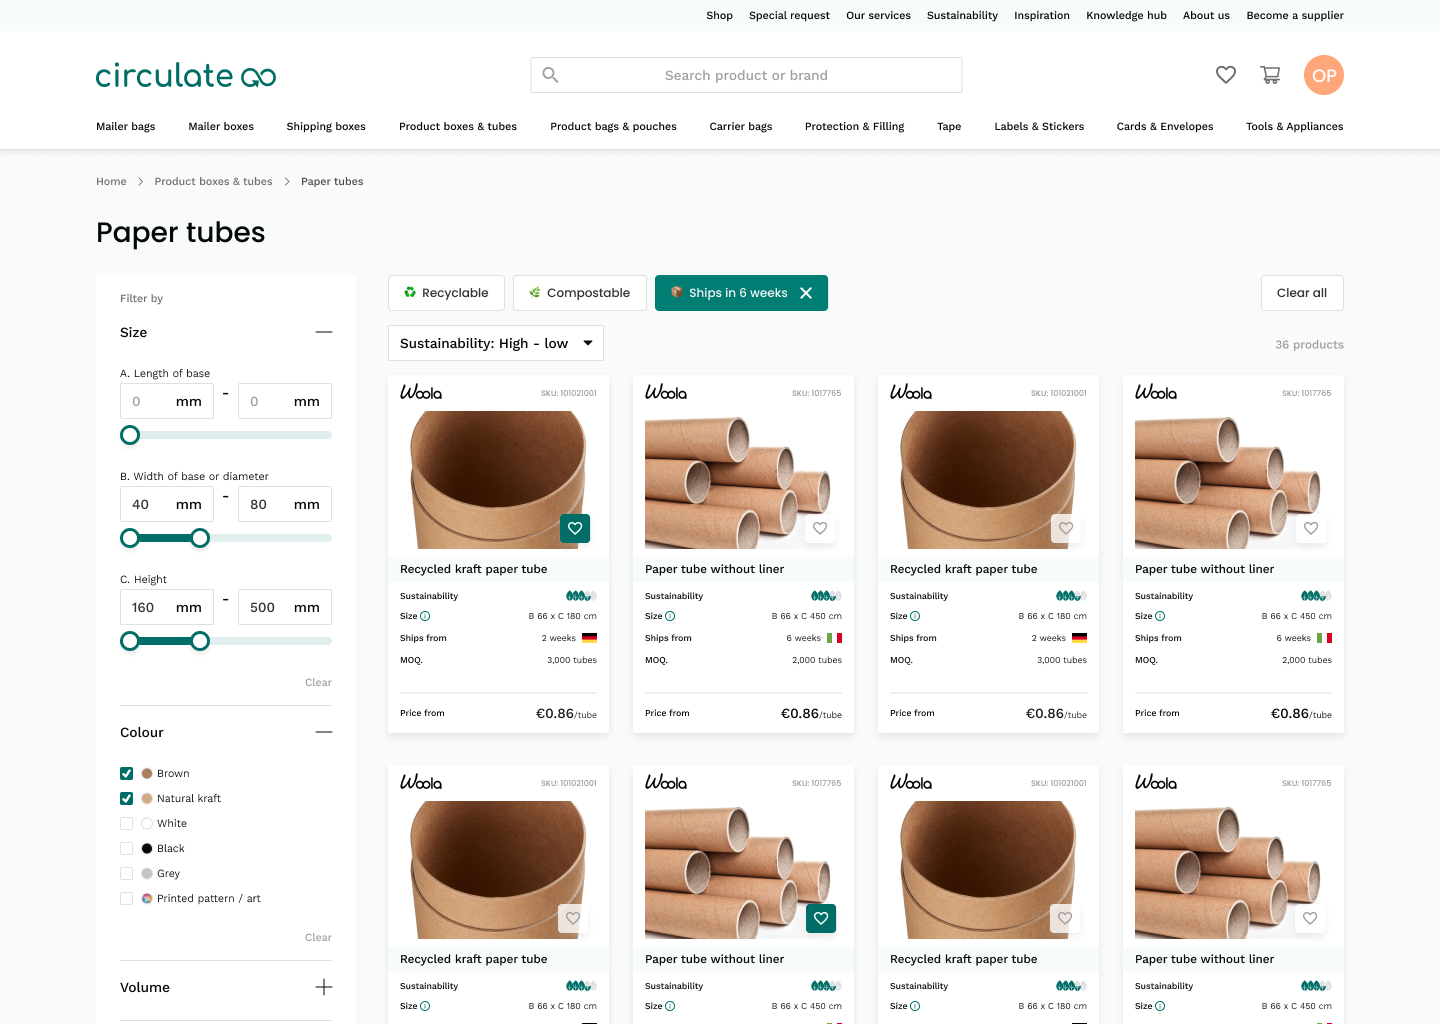Unfavorite the first Recycled kraft paper tube card
1440x1024 pixels.
tap(575, 528)
